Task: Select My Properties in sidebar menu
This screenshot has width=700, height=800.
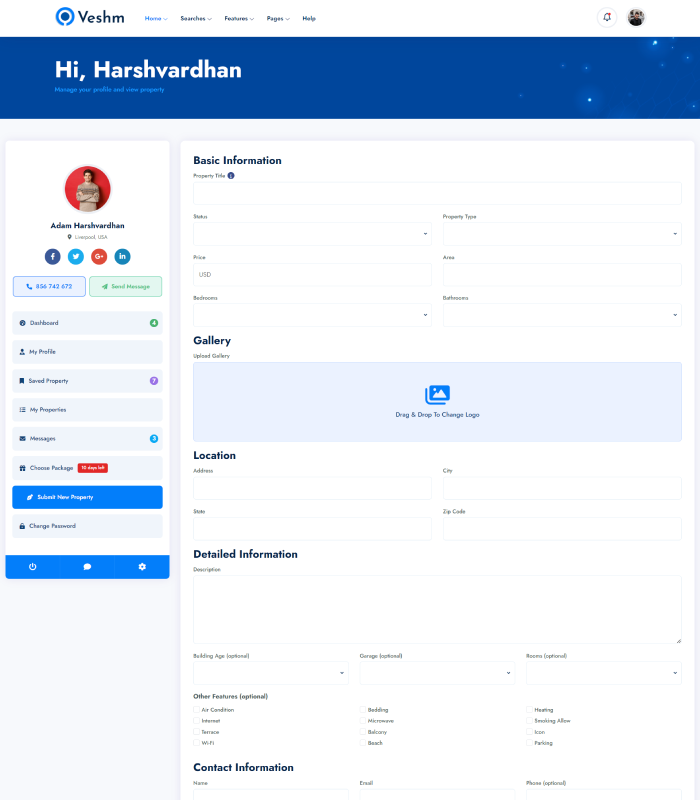Action: pos(87,410)
